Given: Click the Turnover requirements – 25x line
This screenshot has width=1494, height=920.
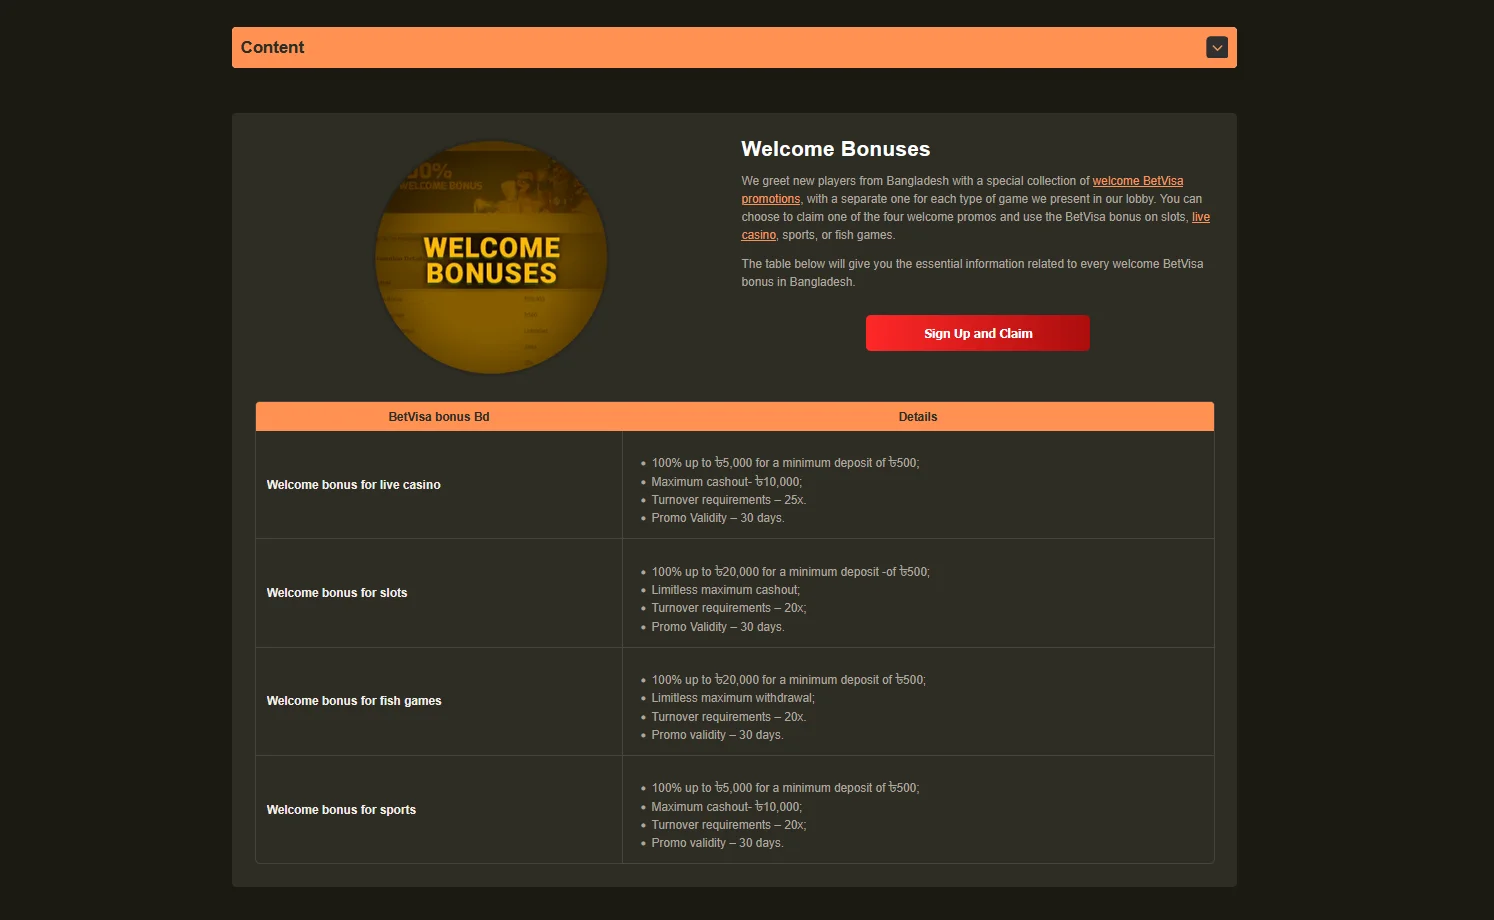Looking at the screenshot, I should click(x=728, y=500).
